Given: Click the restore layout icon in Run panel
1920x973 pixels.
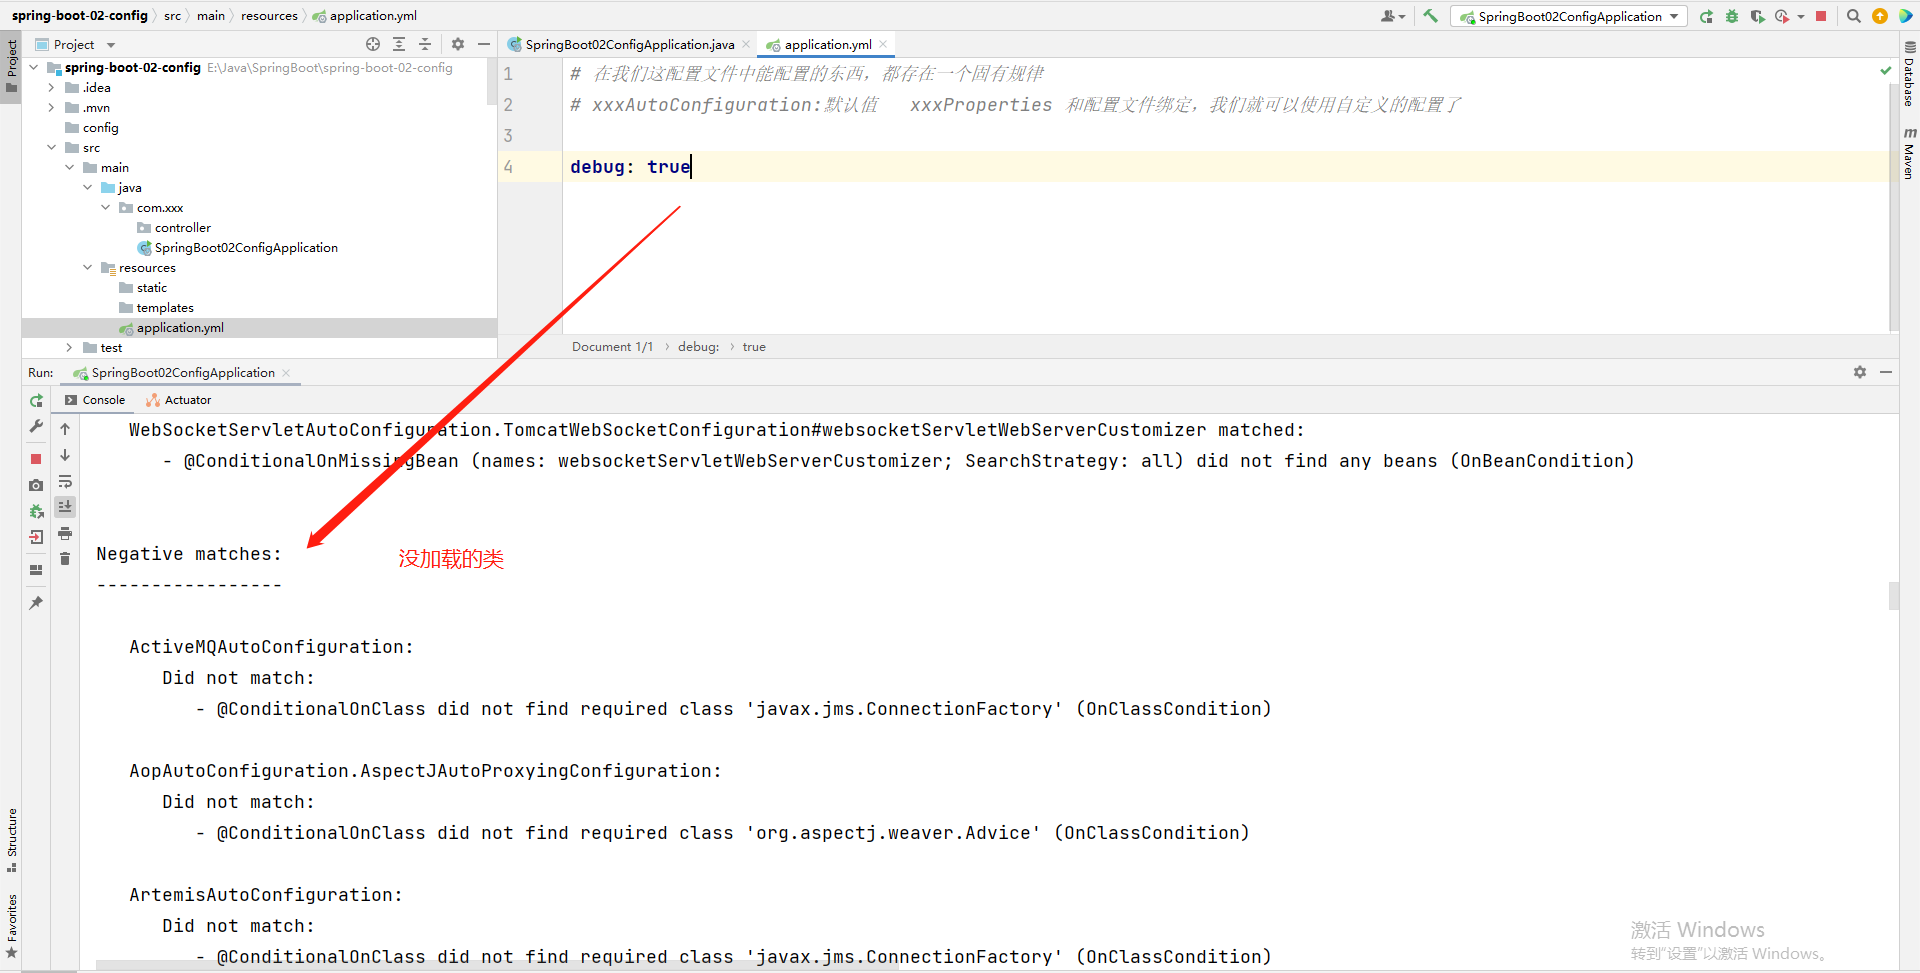Looking at the screenshot, I should tap(36, 570).
